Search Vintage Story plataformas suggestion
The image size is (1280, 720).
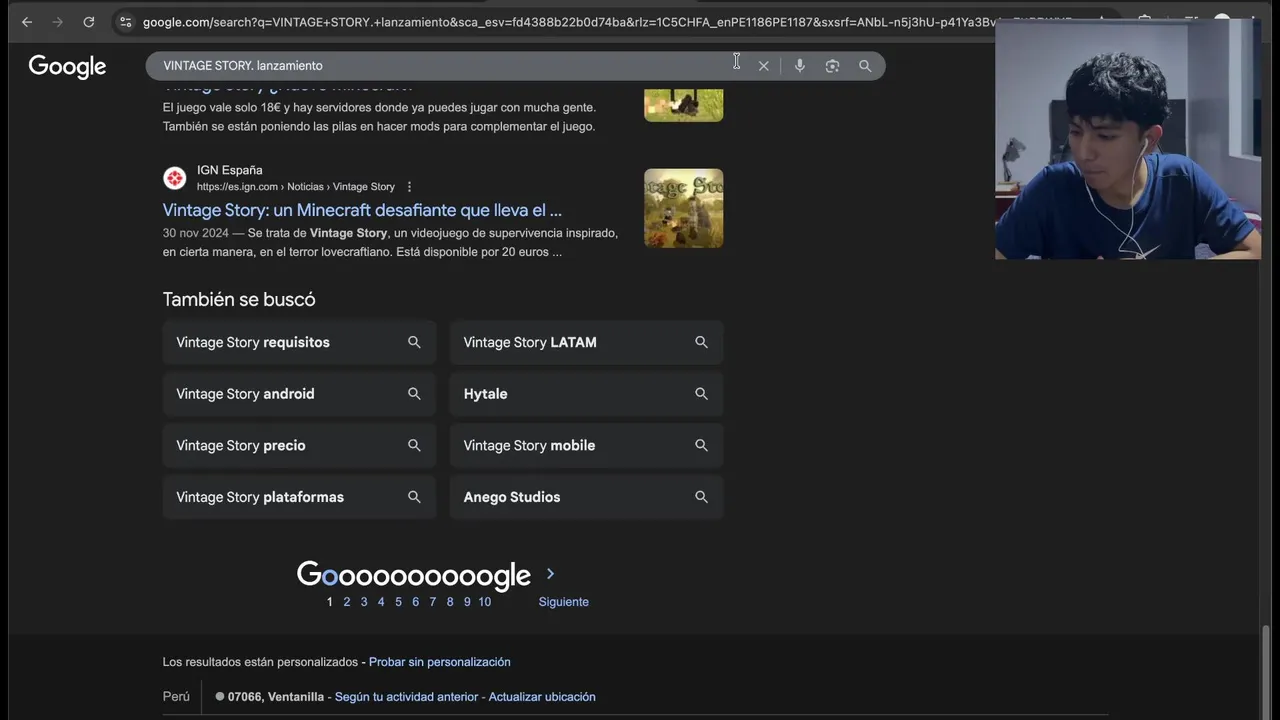point(299,497)
